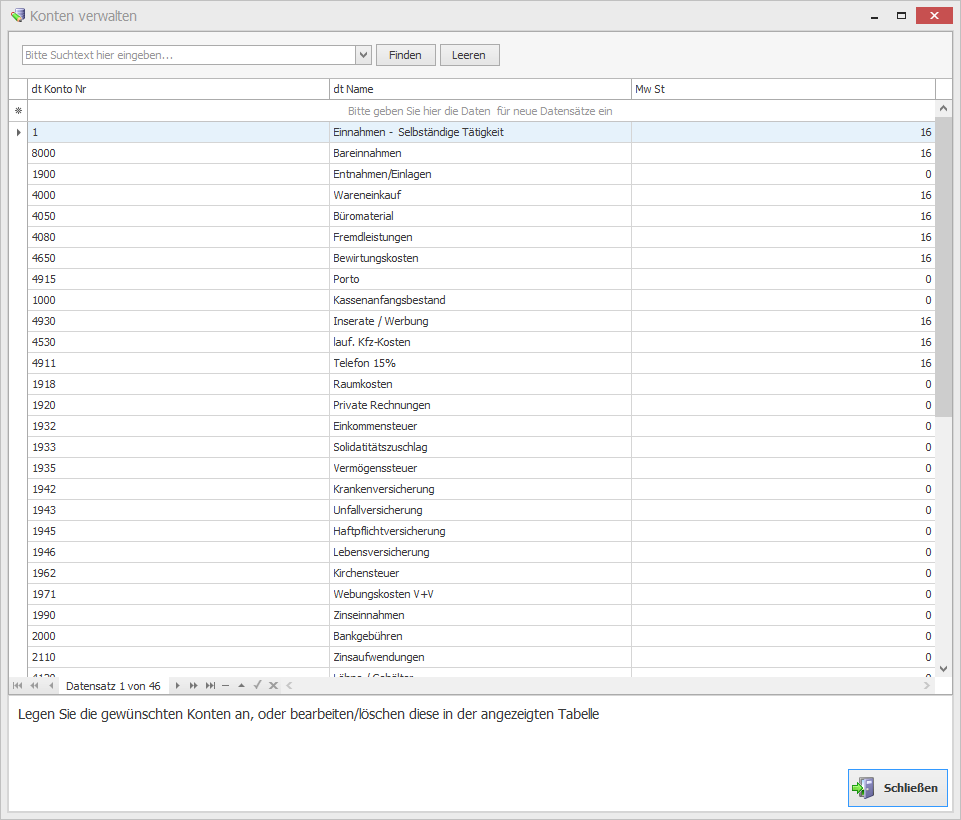The width and height of the screenshot is (961, 820).
Task: Click horizontal scroll right arrow
Action: (927, 686)
